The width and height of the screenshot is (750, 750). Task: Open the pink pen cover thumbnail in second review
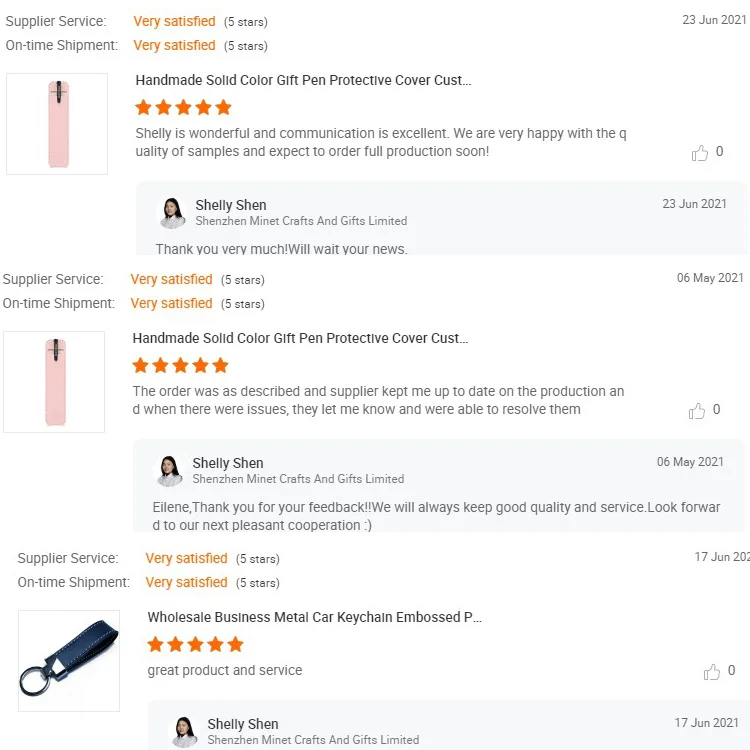tap(54, 382)
